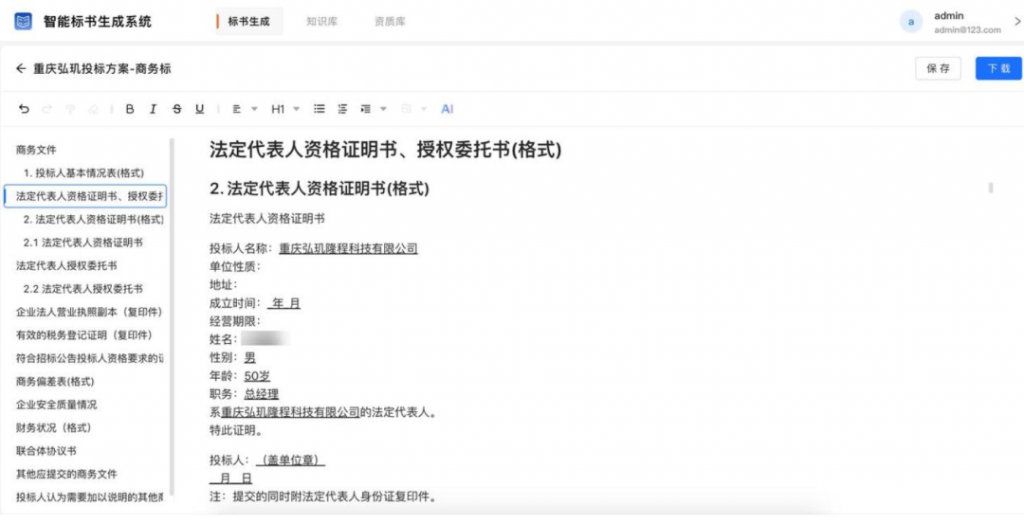Viewport: 1024px width, 523px height.
Task: Go back using the left arrow
Action: [21, 69]
